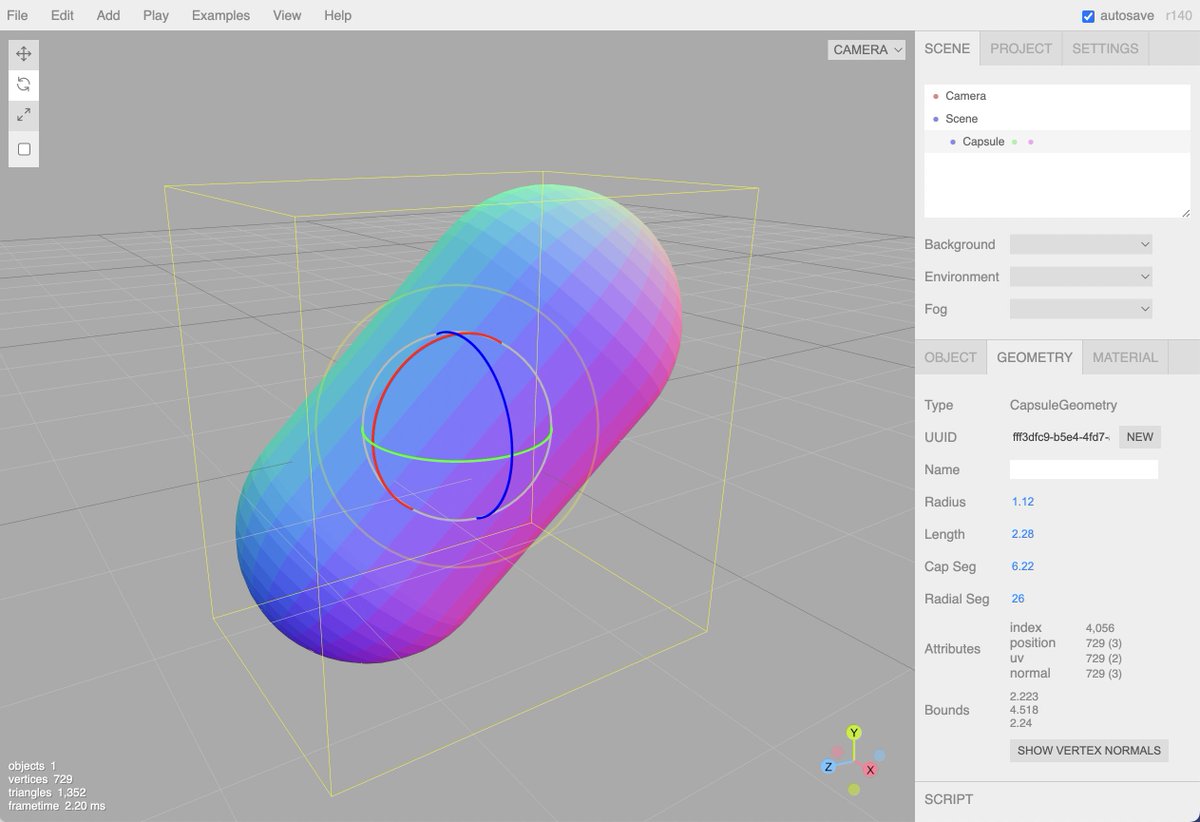The width and height of the screenshot is (1200, 822).
Task: Switch to the MATERIAL tab
Action: pos(1125,357)
